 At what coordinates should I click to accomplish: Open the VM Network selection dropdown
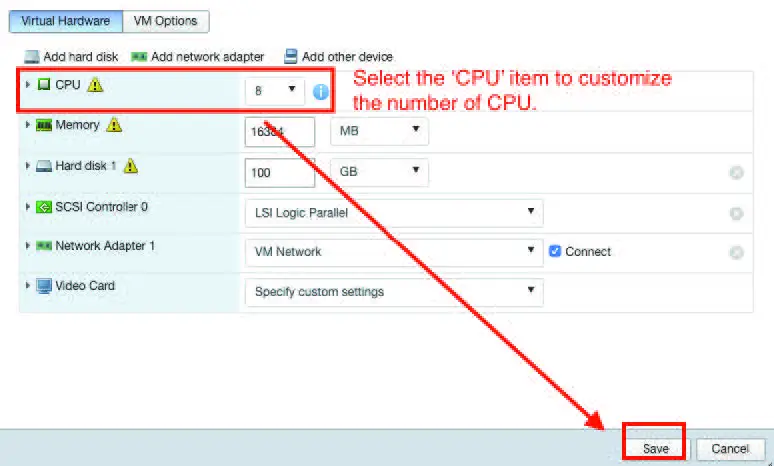tap(393, 252)
